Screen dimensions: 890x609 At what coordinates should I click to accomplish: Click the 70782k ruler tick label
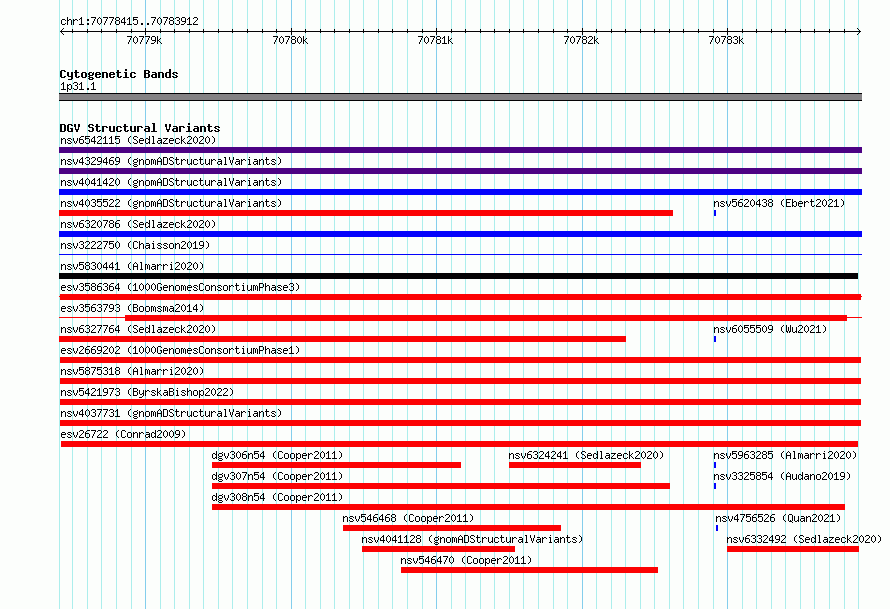point(581,40)
